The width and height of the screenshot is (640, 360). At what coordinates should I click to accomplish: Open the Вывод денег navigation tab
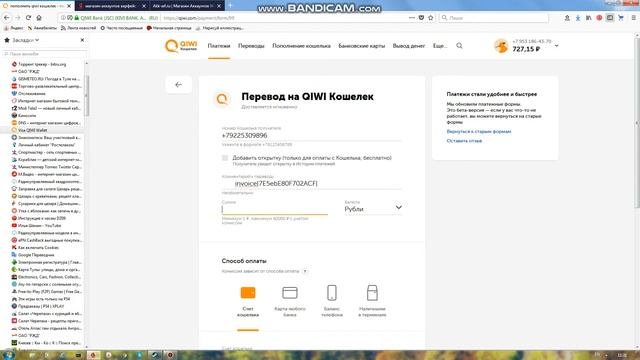coord(409,46)
